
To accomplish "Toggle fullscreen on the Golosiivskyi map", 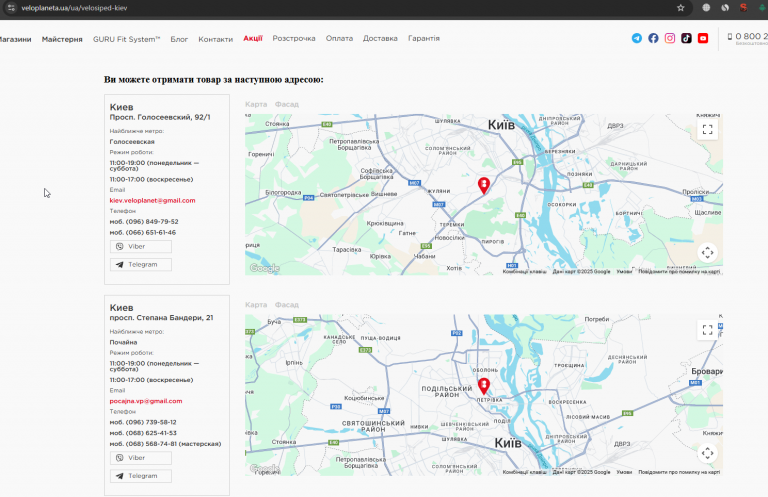I will click(x=707, y=130).
